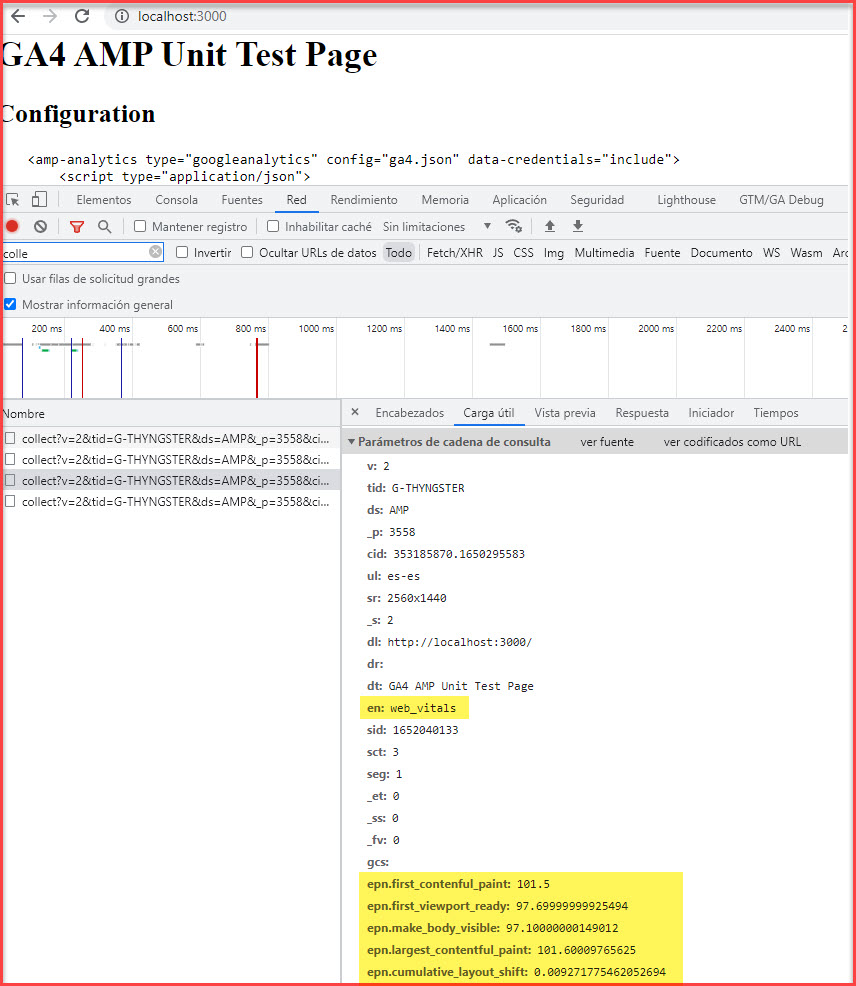
Task: Check the Inhabilitar caché option
Action: click(x=273, y=227)
